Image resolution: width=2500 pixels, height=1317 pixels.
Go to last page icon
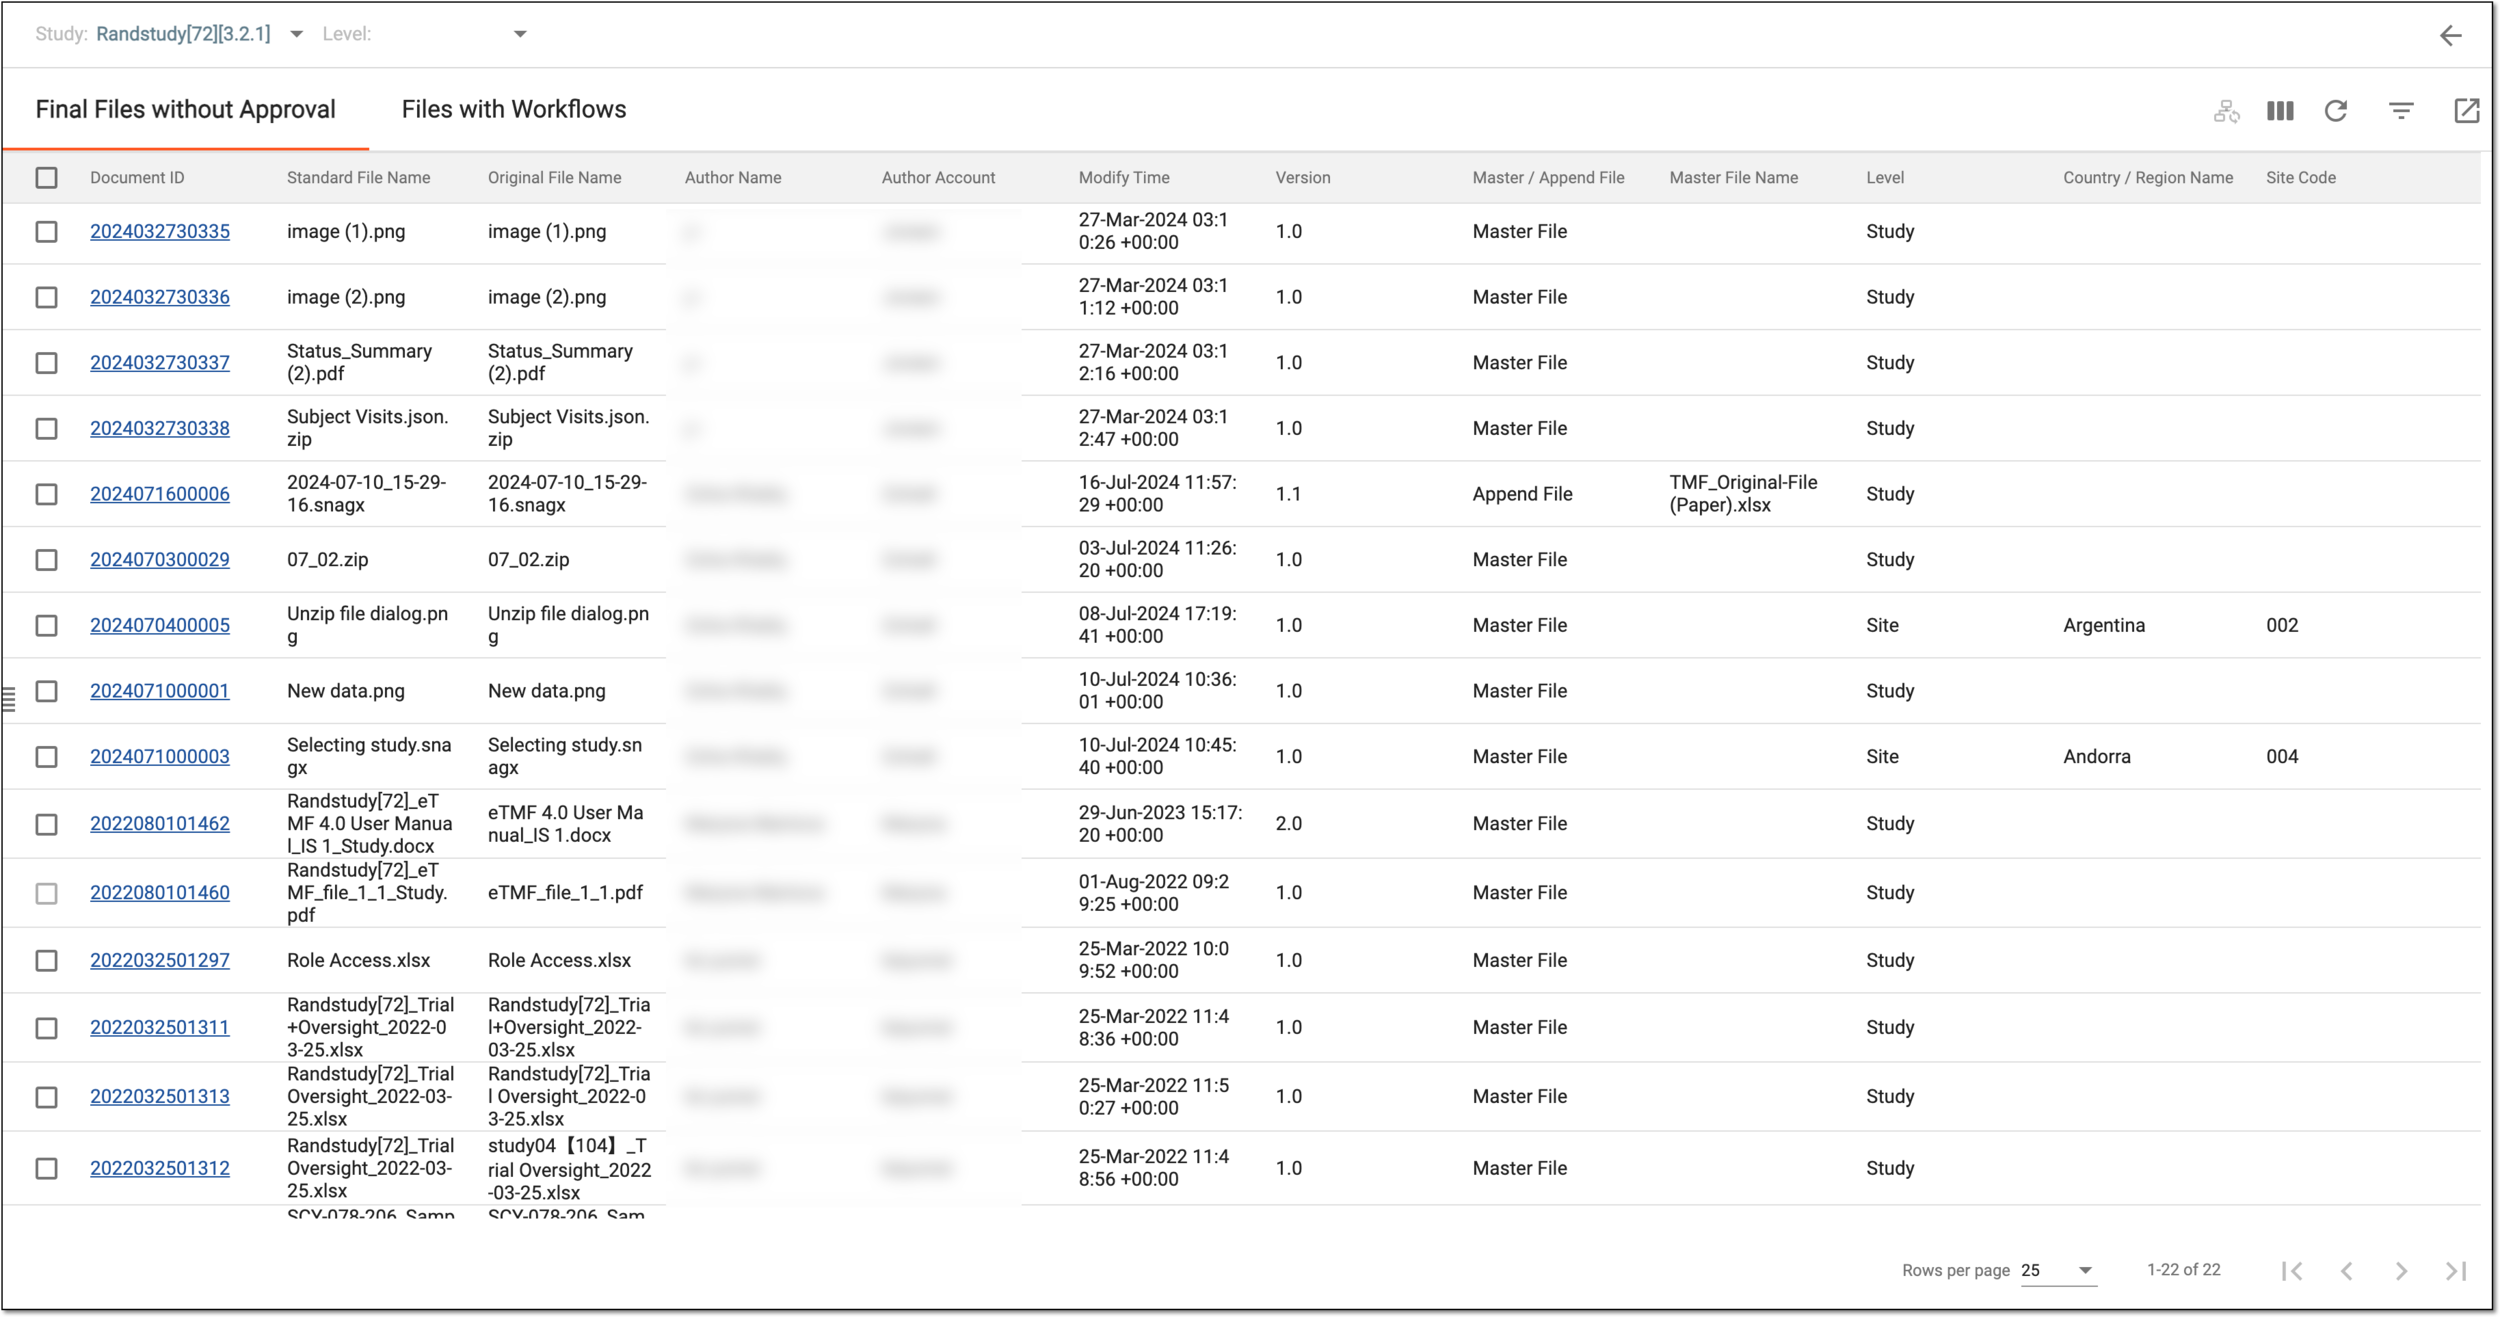pos(2456,1271)
